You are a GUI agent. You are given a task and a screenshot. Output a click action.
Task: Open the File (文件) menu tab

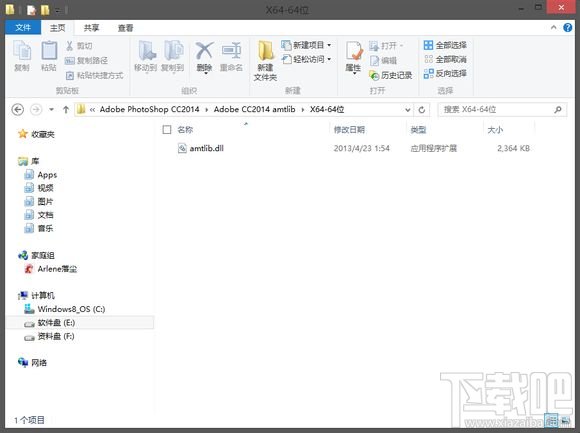point(23,27)
